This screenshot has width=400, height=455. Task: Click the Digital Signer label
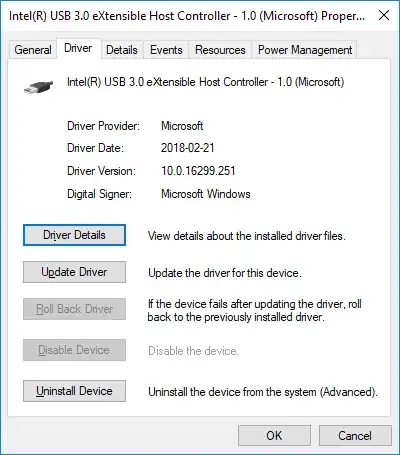tap(99, 194)
